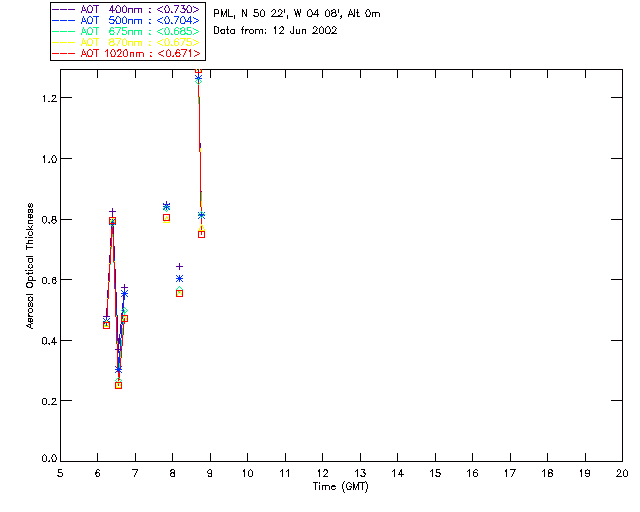Image resolution: width=640 pixels, height=512 pixels.
Task: Click the 0.8 y-axis label
Action: tap(49, 220)
